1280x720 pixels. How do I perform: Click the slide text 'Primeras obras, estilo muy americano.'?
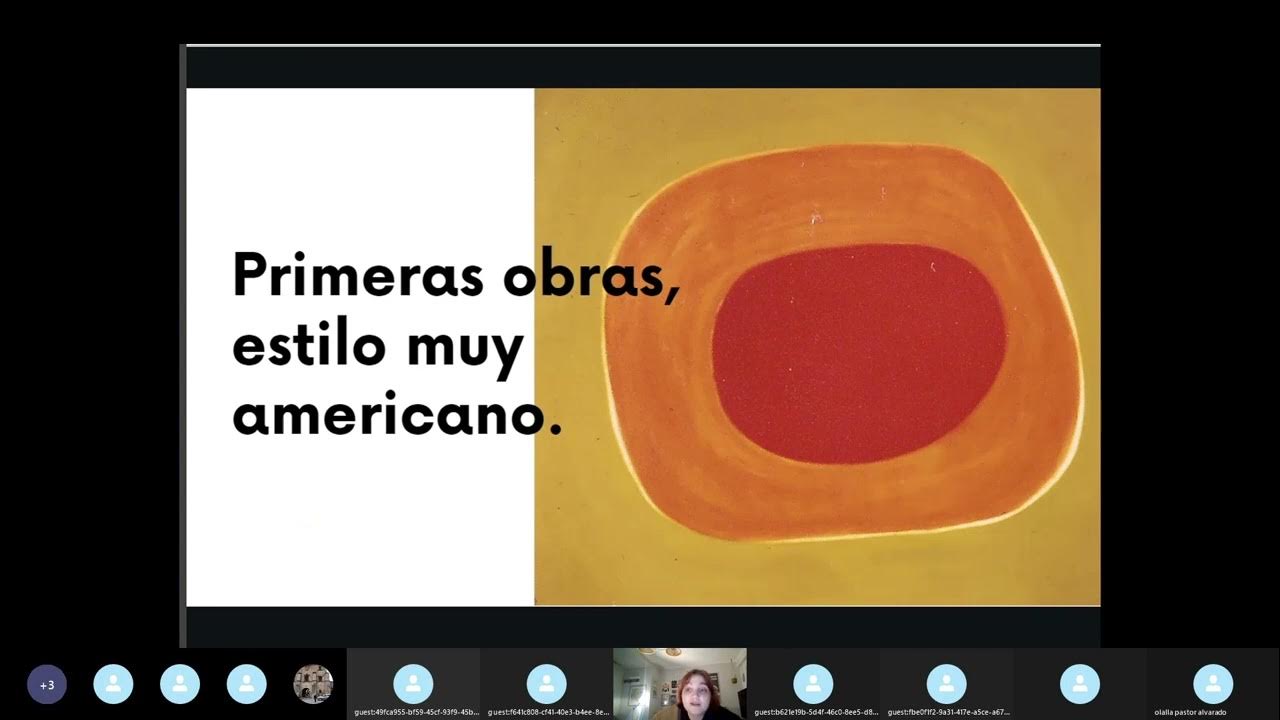pyautogui.click(x=456, y=344)
